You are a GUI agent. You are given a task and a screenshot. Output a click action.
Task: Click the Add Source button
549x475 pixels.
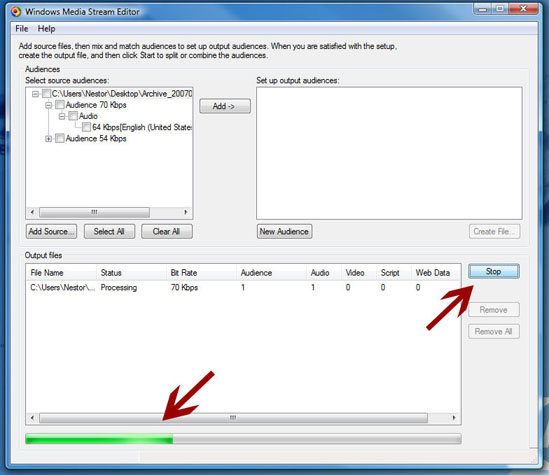51,231
